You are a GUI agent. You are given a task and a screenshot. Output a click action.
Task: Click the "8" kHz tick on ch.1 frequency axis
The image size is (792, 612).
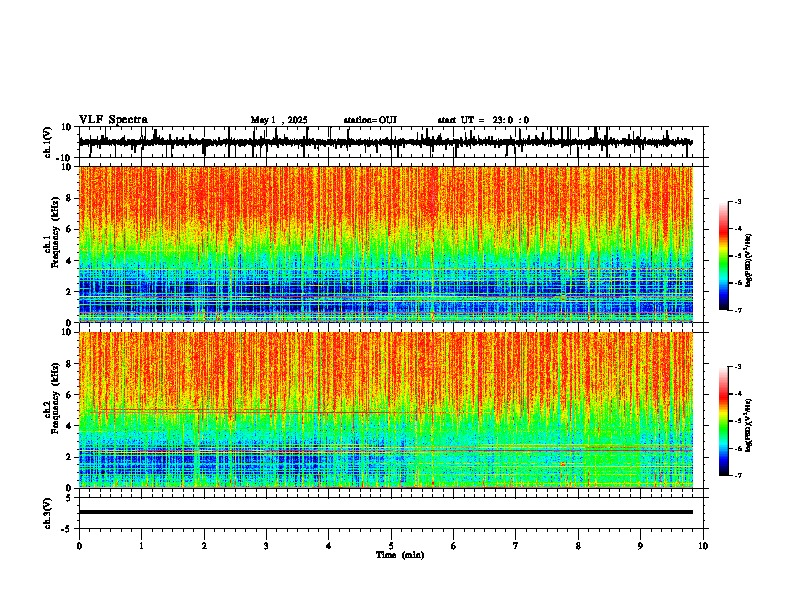tap(70, 198)
